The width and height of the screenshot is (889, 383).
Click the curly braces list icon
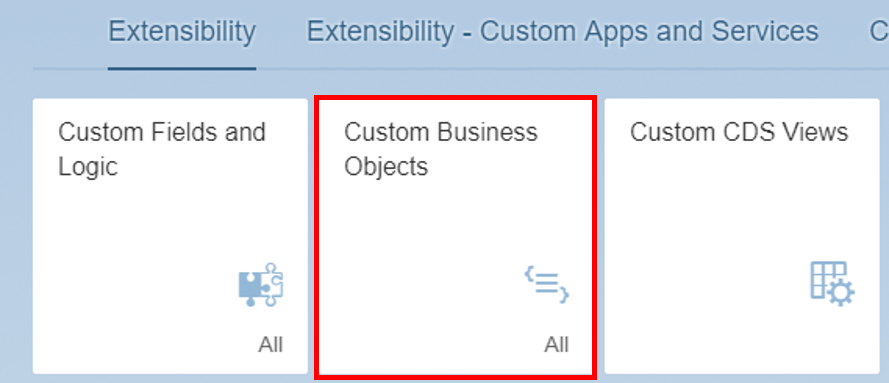point(547,285)
